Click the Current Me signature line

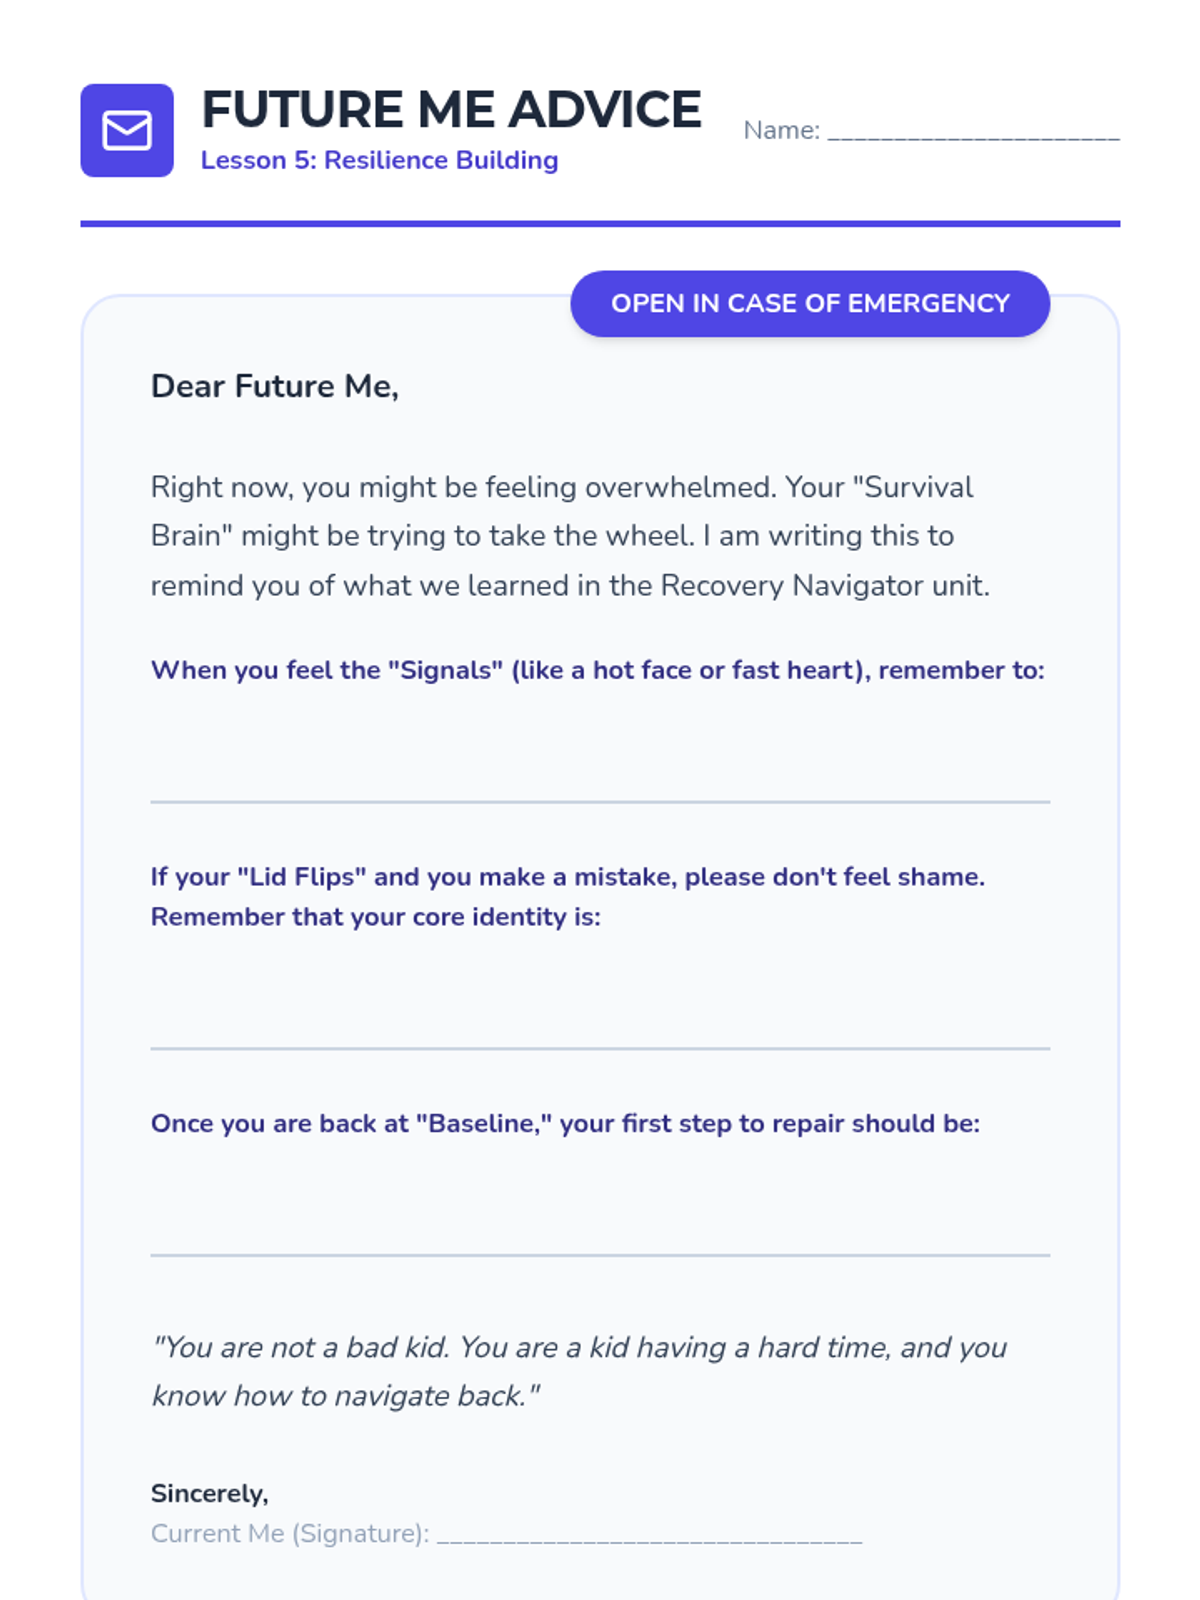649,1535
